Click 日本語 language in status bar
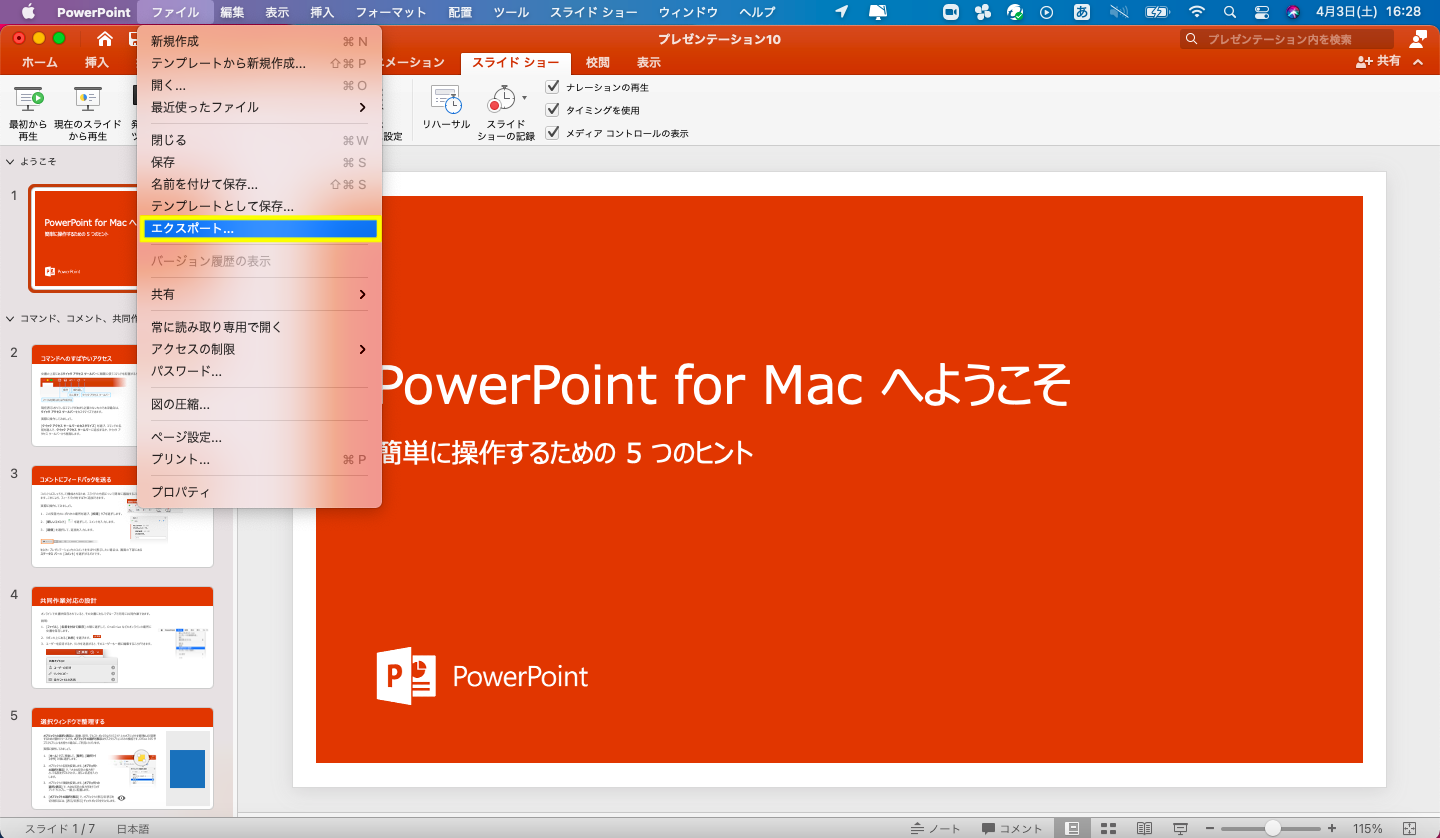Image resolution: width=1440 pixels, height=838 pixels. 133,829
